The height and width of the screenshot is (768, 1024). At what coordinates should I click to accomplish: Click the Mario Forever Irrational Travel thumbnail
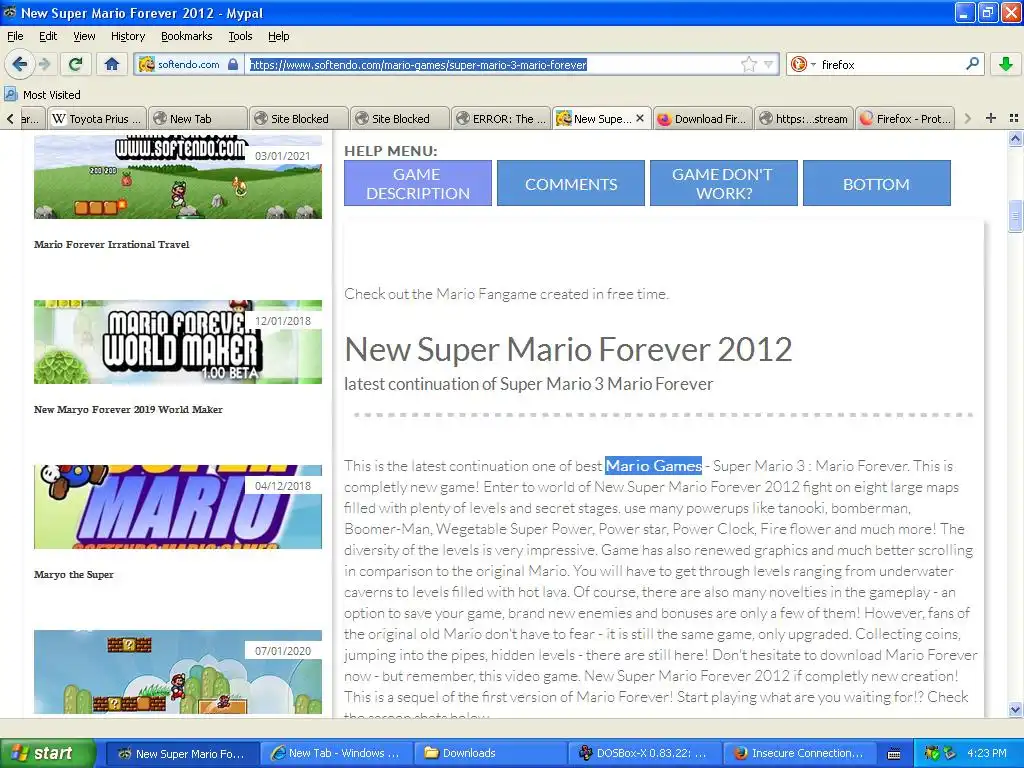click(178, 177)
